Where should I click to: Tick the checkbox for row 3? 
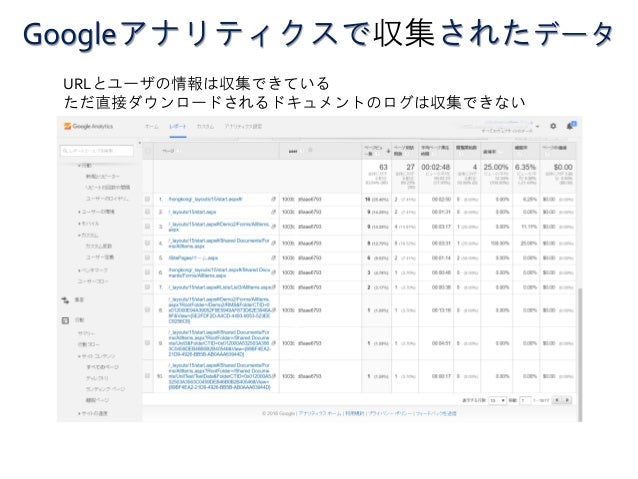(147, 227)
